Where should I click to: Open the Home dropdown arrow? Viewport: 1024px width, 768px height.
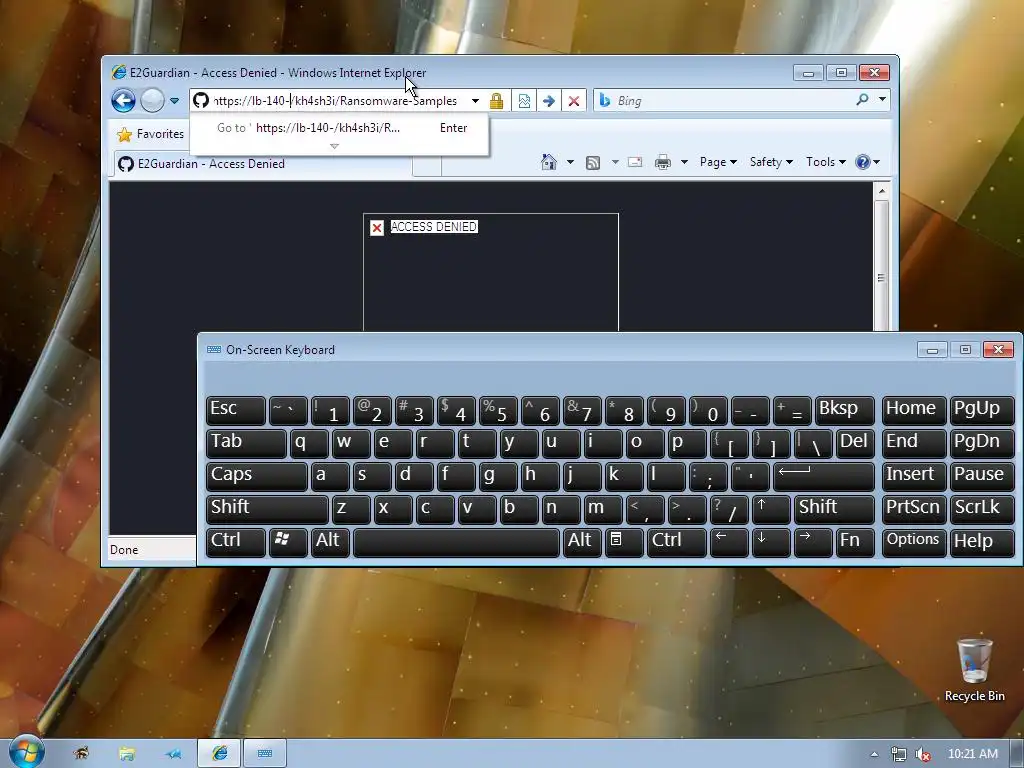[569, 162]
